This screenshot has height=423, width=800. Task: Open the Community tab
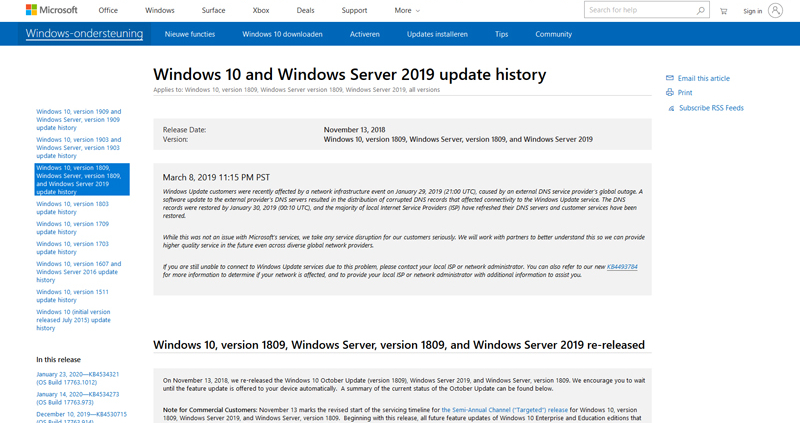pyautogui.click(x=554, y=34)
